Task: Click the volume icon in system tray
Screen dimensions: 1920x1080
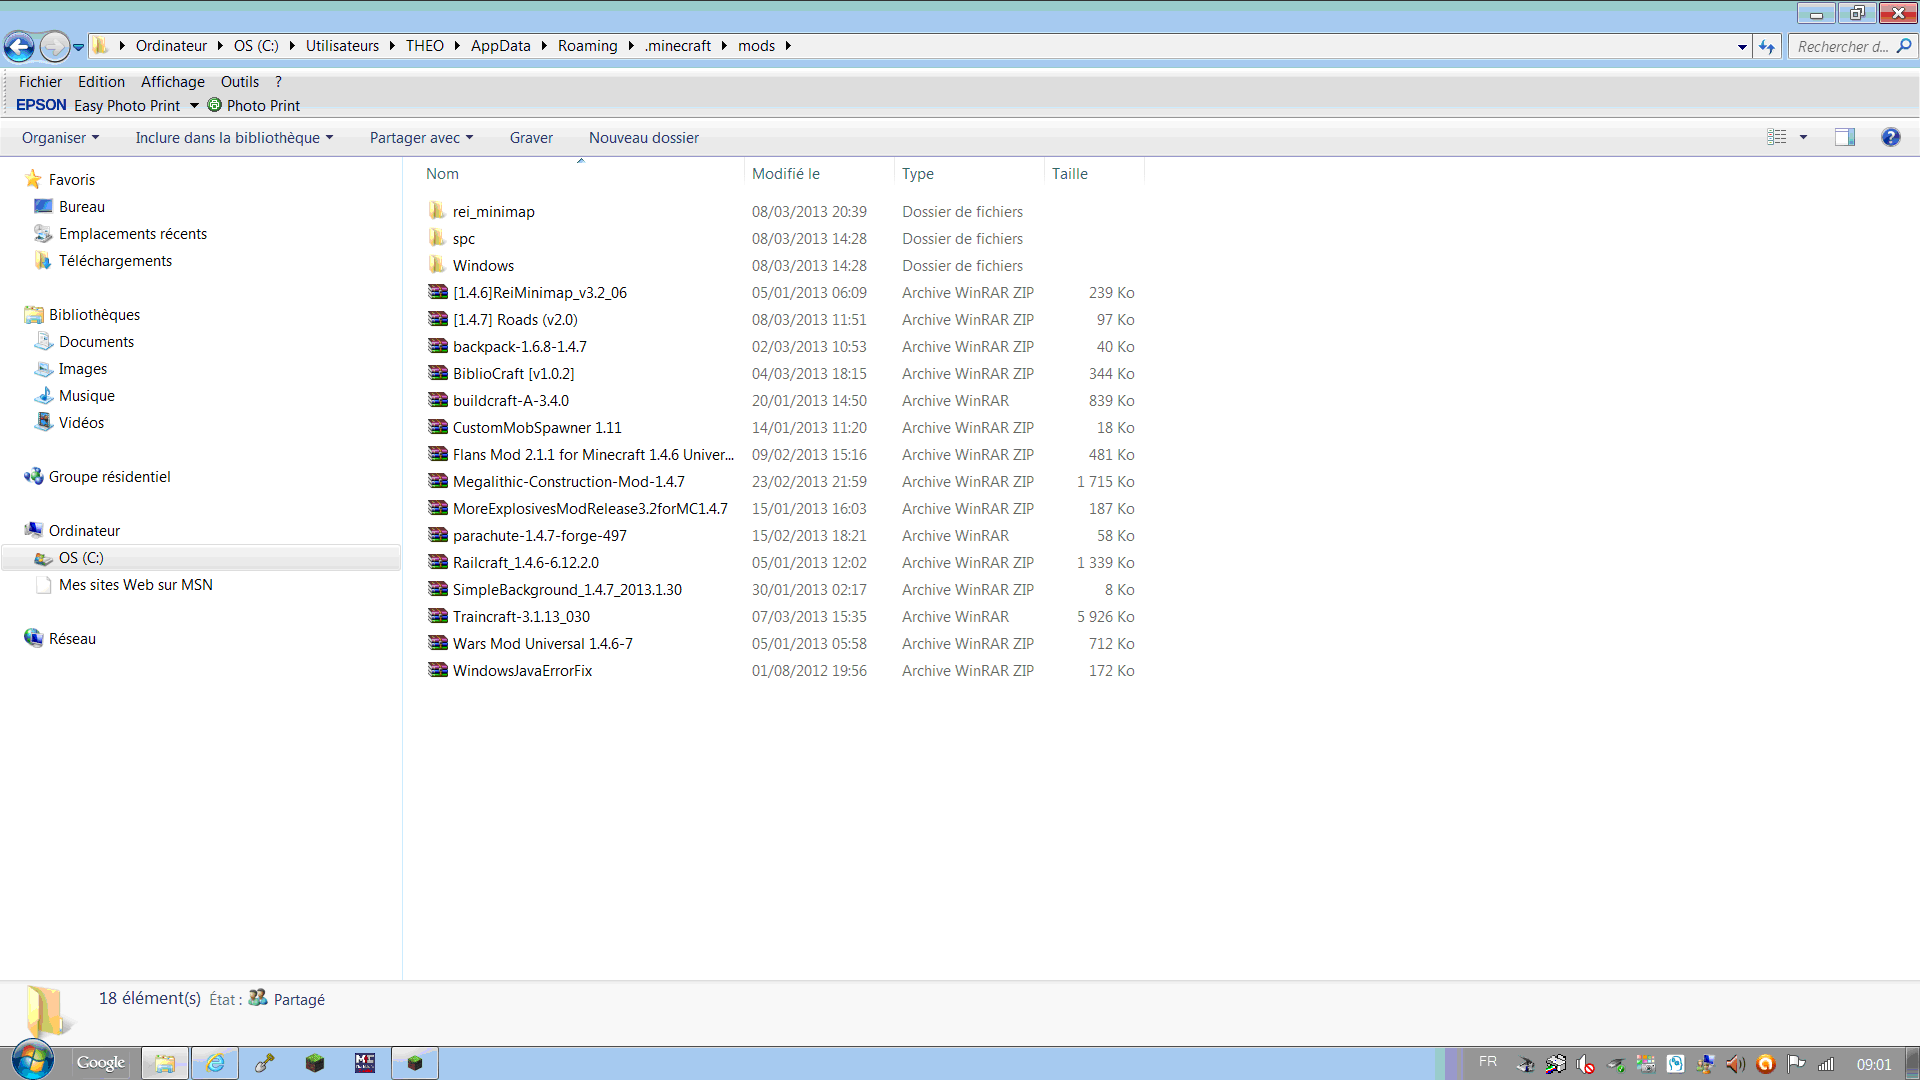Action: pos(1735,1064)
